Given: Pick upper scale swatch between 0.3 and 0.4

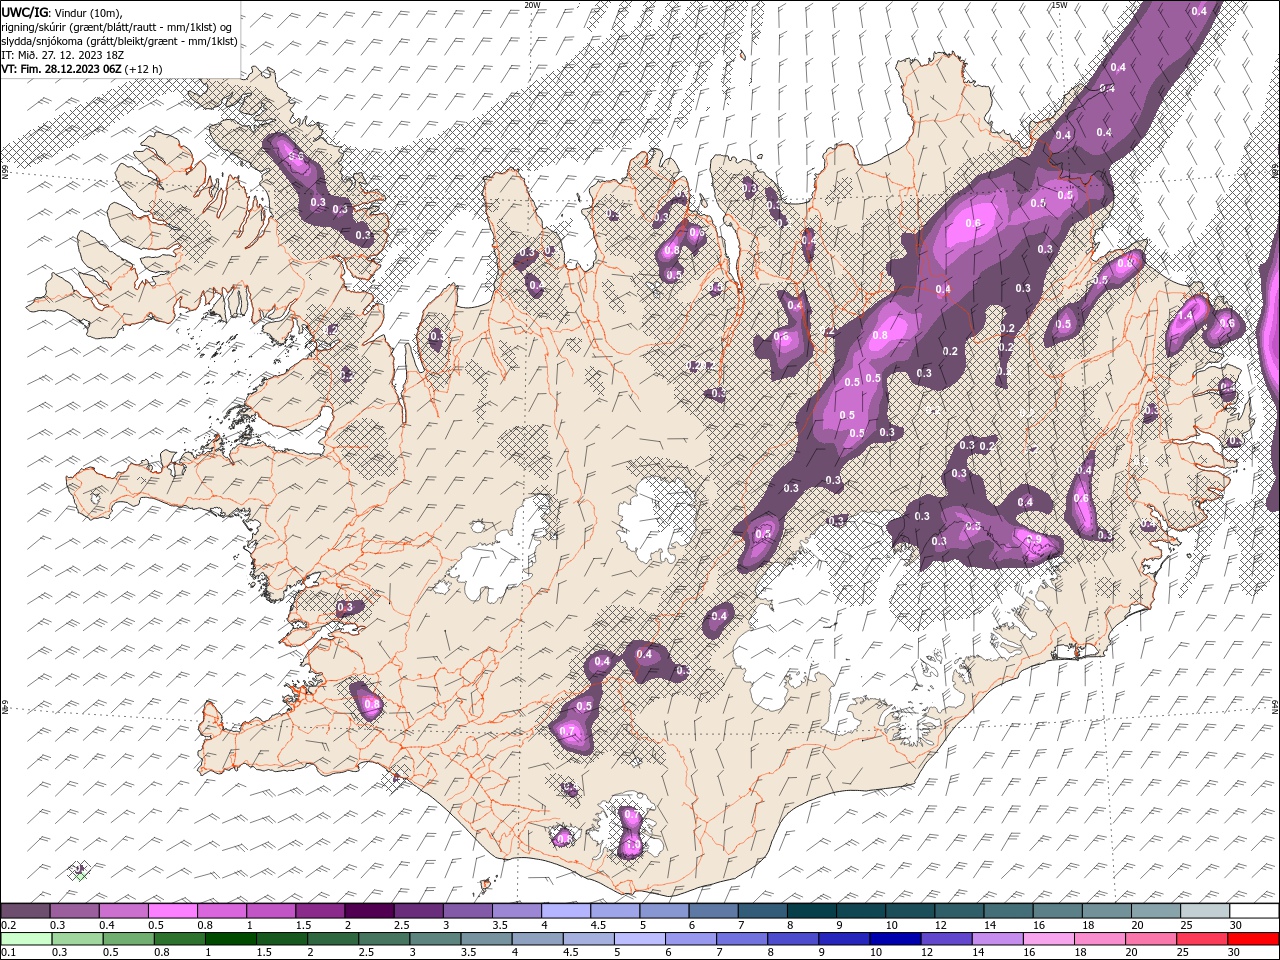Looking at the screenshot, I should pos(75,910).
